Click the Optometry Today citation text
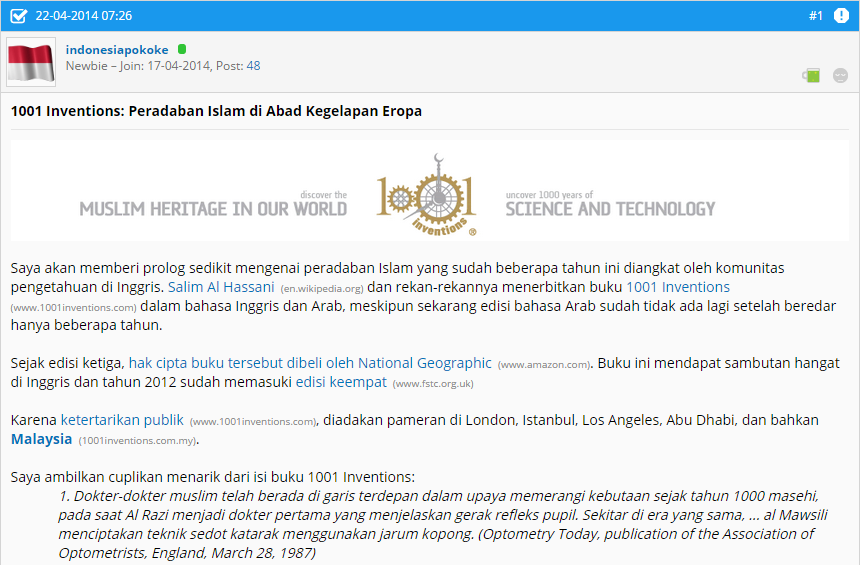 [x=437, y=544]
